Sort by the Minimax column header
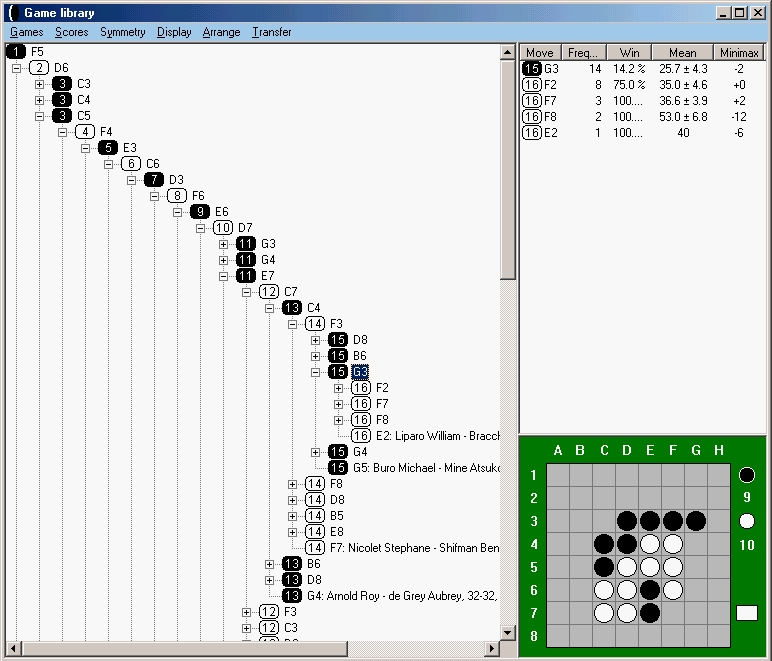 (x=739, y=52)
